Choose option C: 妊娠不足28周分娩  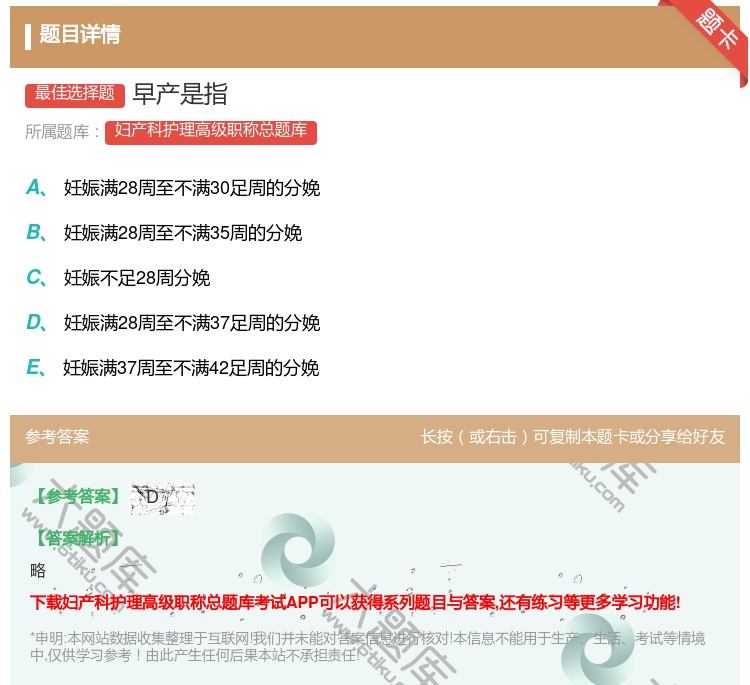(x=118, y=277)
